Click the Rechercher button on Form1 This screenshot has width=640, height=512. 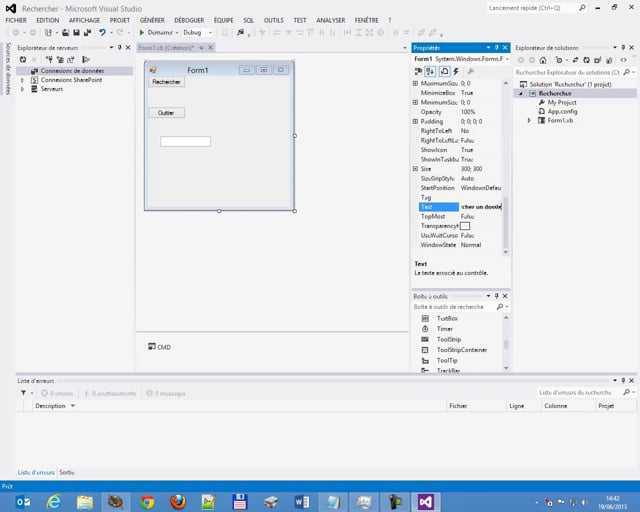(x=167, y=82)
